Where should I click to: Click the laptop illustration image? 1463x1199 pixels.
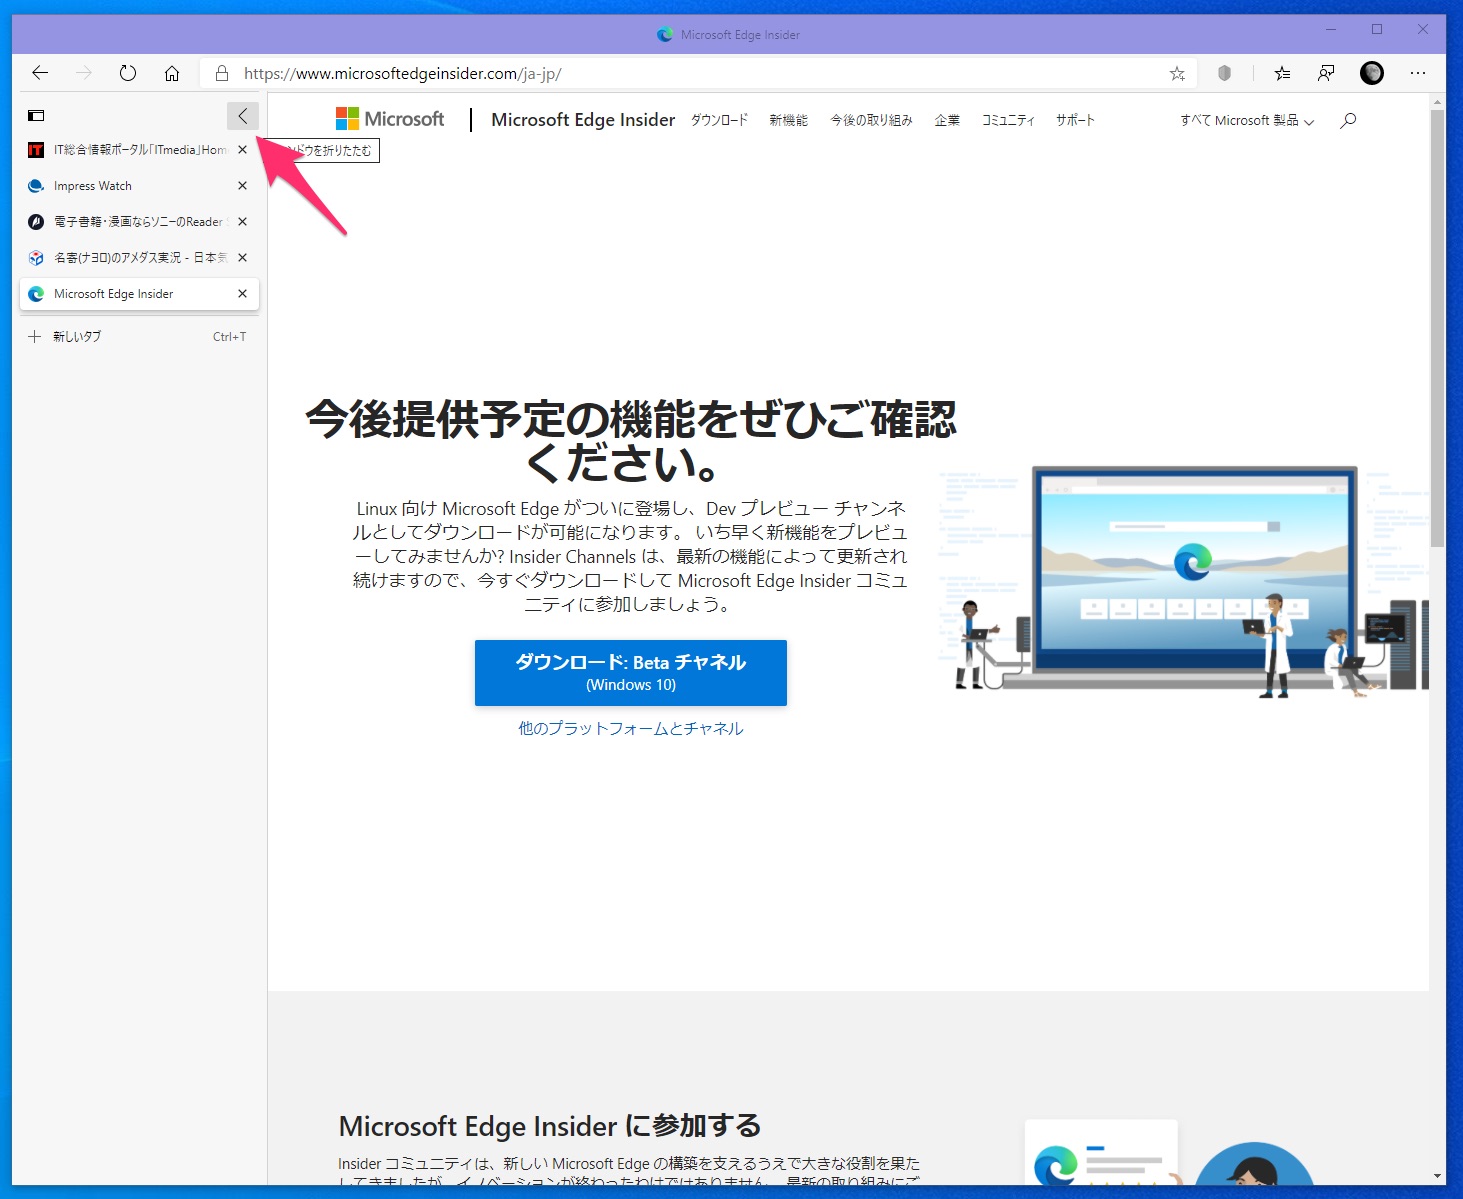pos(1185,580)
